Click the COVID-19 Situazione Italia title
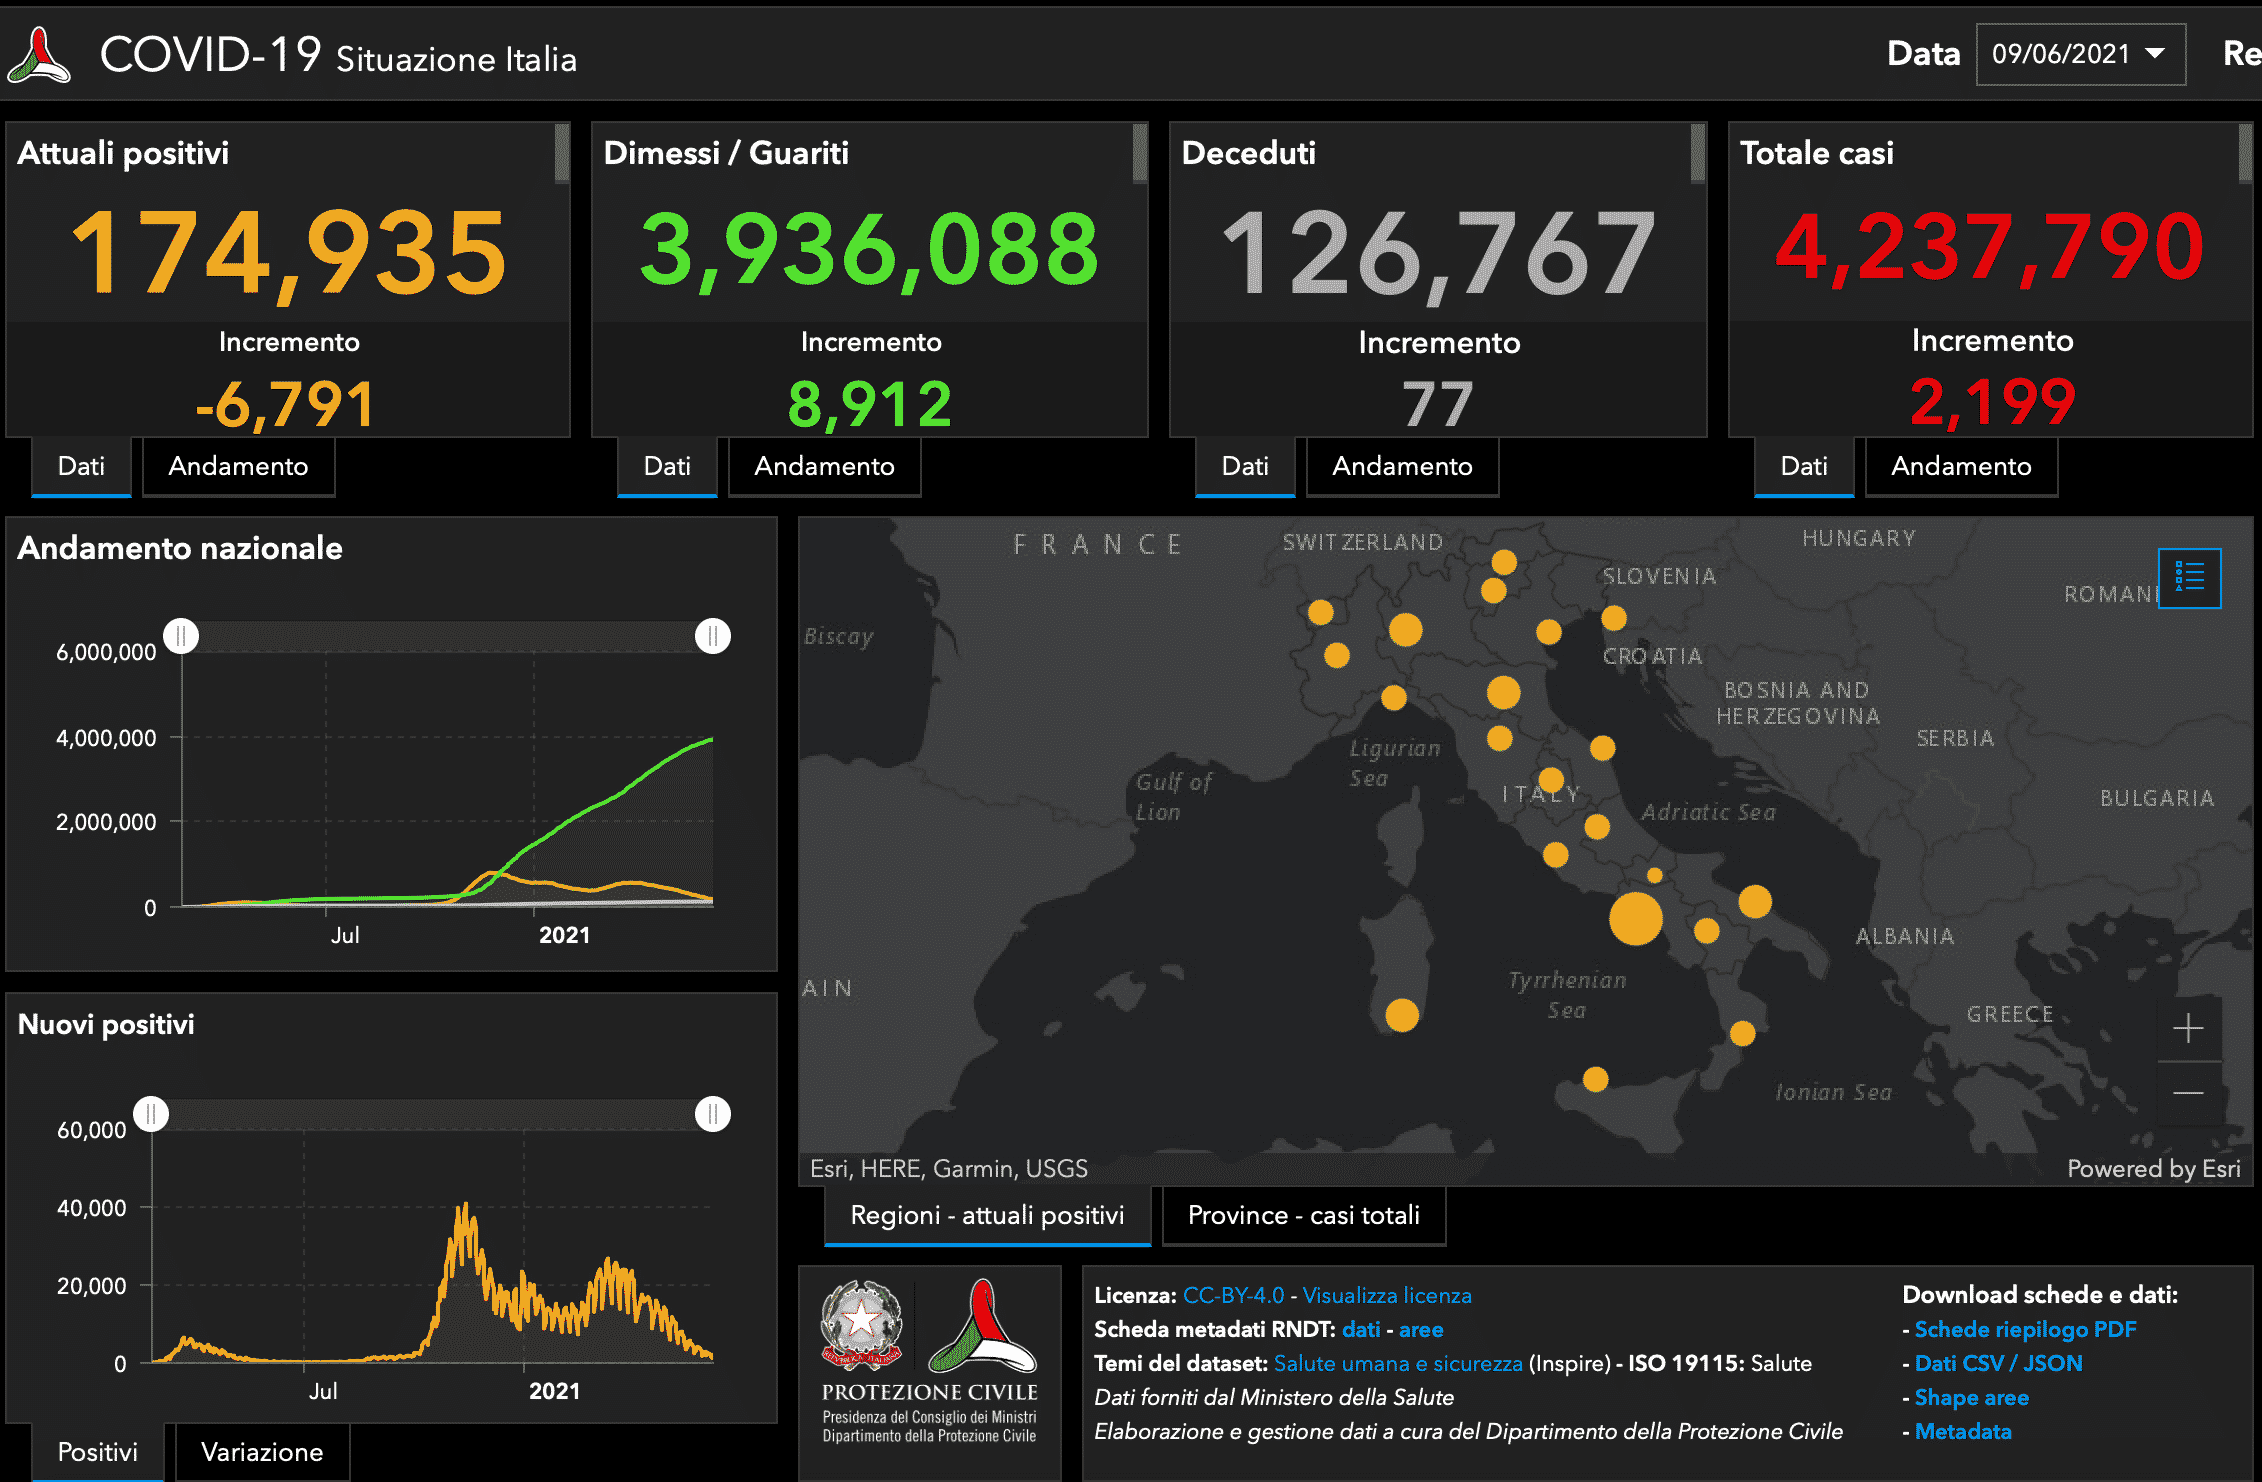The width and height of the screenshot is (2262, 1482). (x=338, y=56)
